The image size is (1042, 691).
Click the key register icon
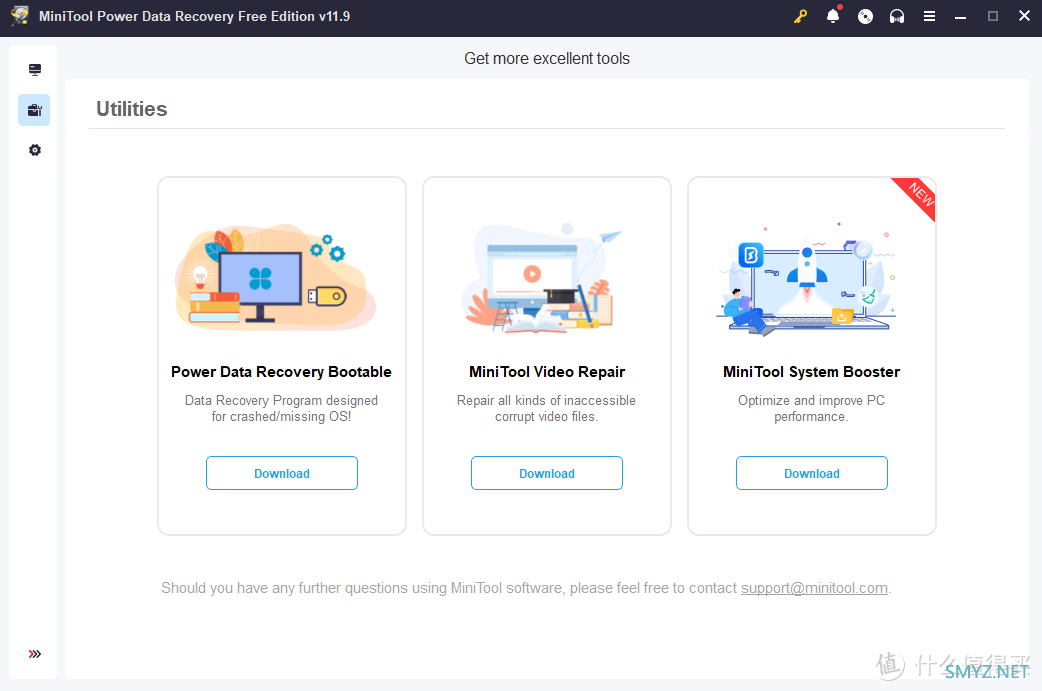800,17
